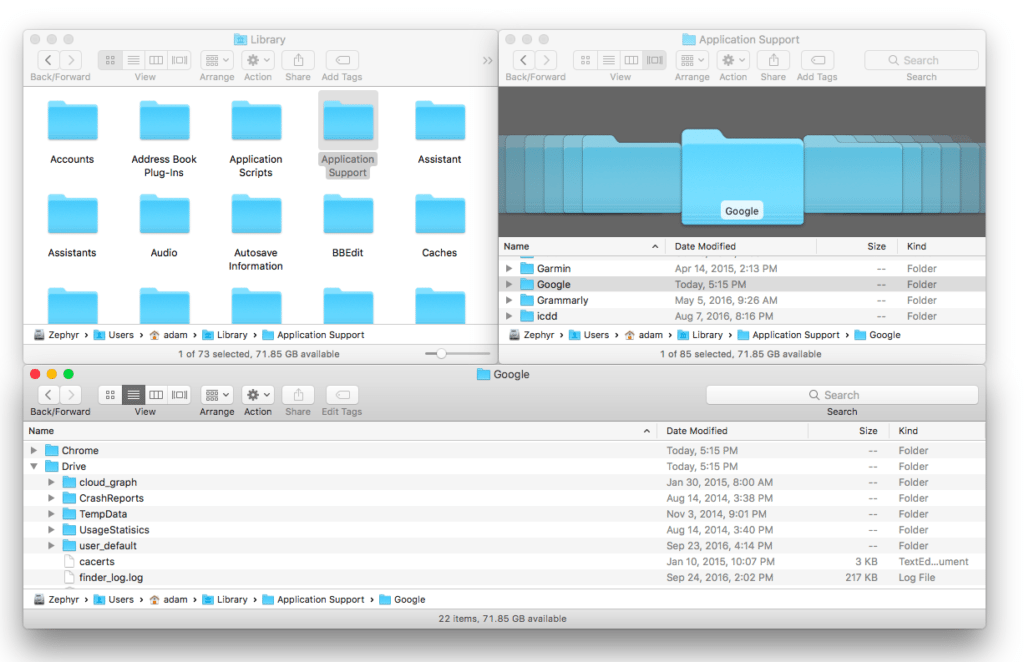
Task: Expand the Chrome folder
Action: [x=34, y=450]
